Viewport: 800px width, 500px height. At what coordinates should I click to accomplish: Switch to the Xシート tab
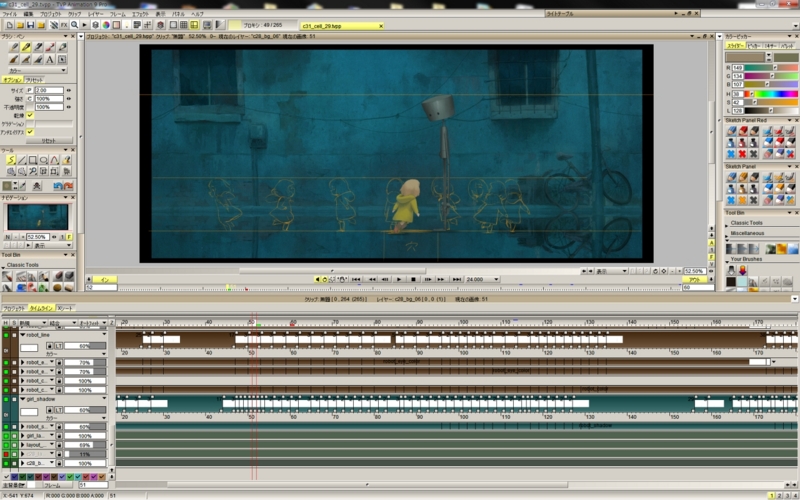click(65, 308)
